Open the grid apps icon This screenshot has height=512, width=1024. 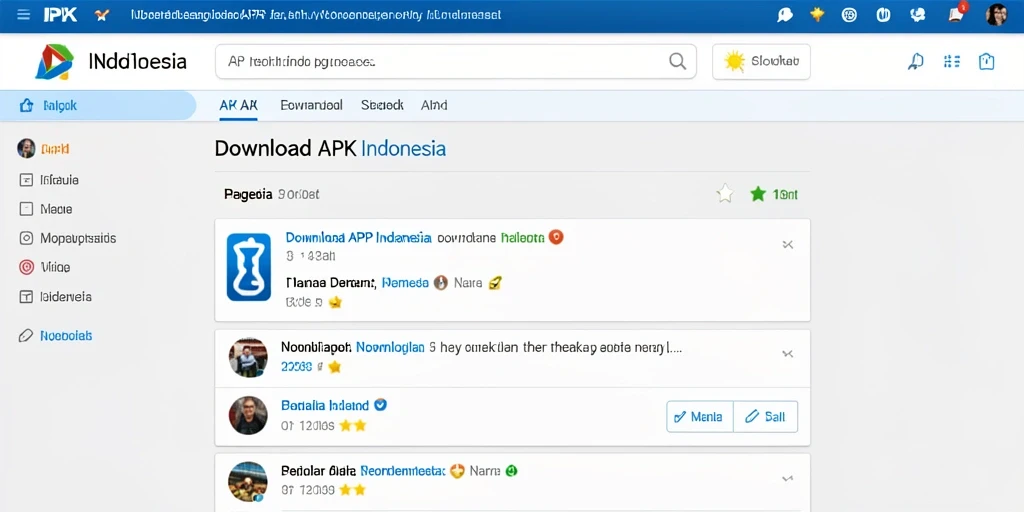pos(952,61)
